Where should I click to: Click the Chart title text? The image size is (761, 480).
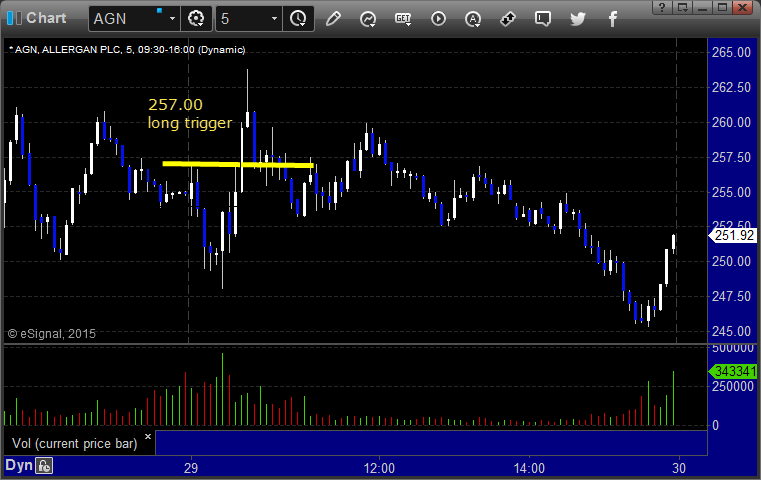(x=46, y=18)
